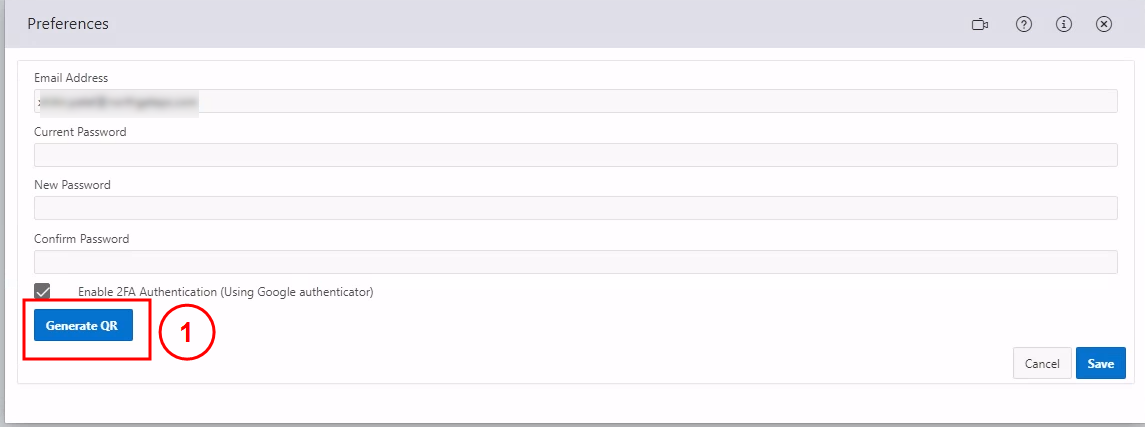Click into the Current Password field
The image size is (1145, 427).
click(x=575, y=155)
